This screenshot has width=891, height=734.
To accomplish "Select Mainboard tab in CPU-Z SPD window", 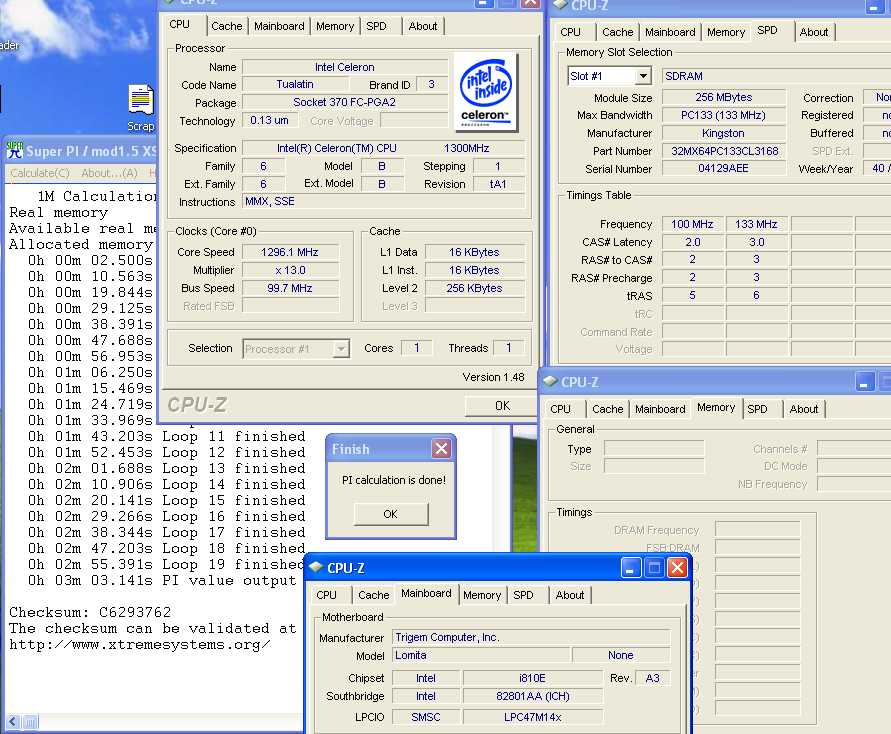I will click(x=670, y=32).
